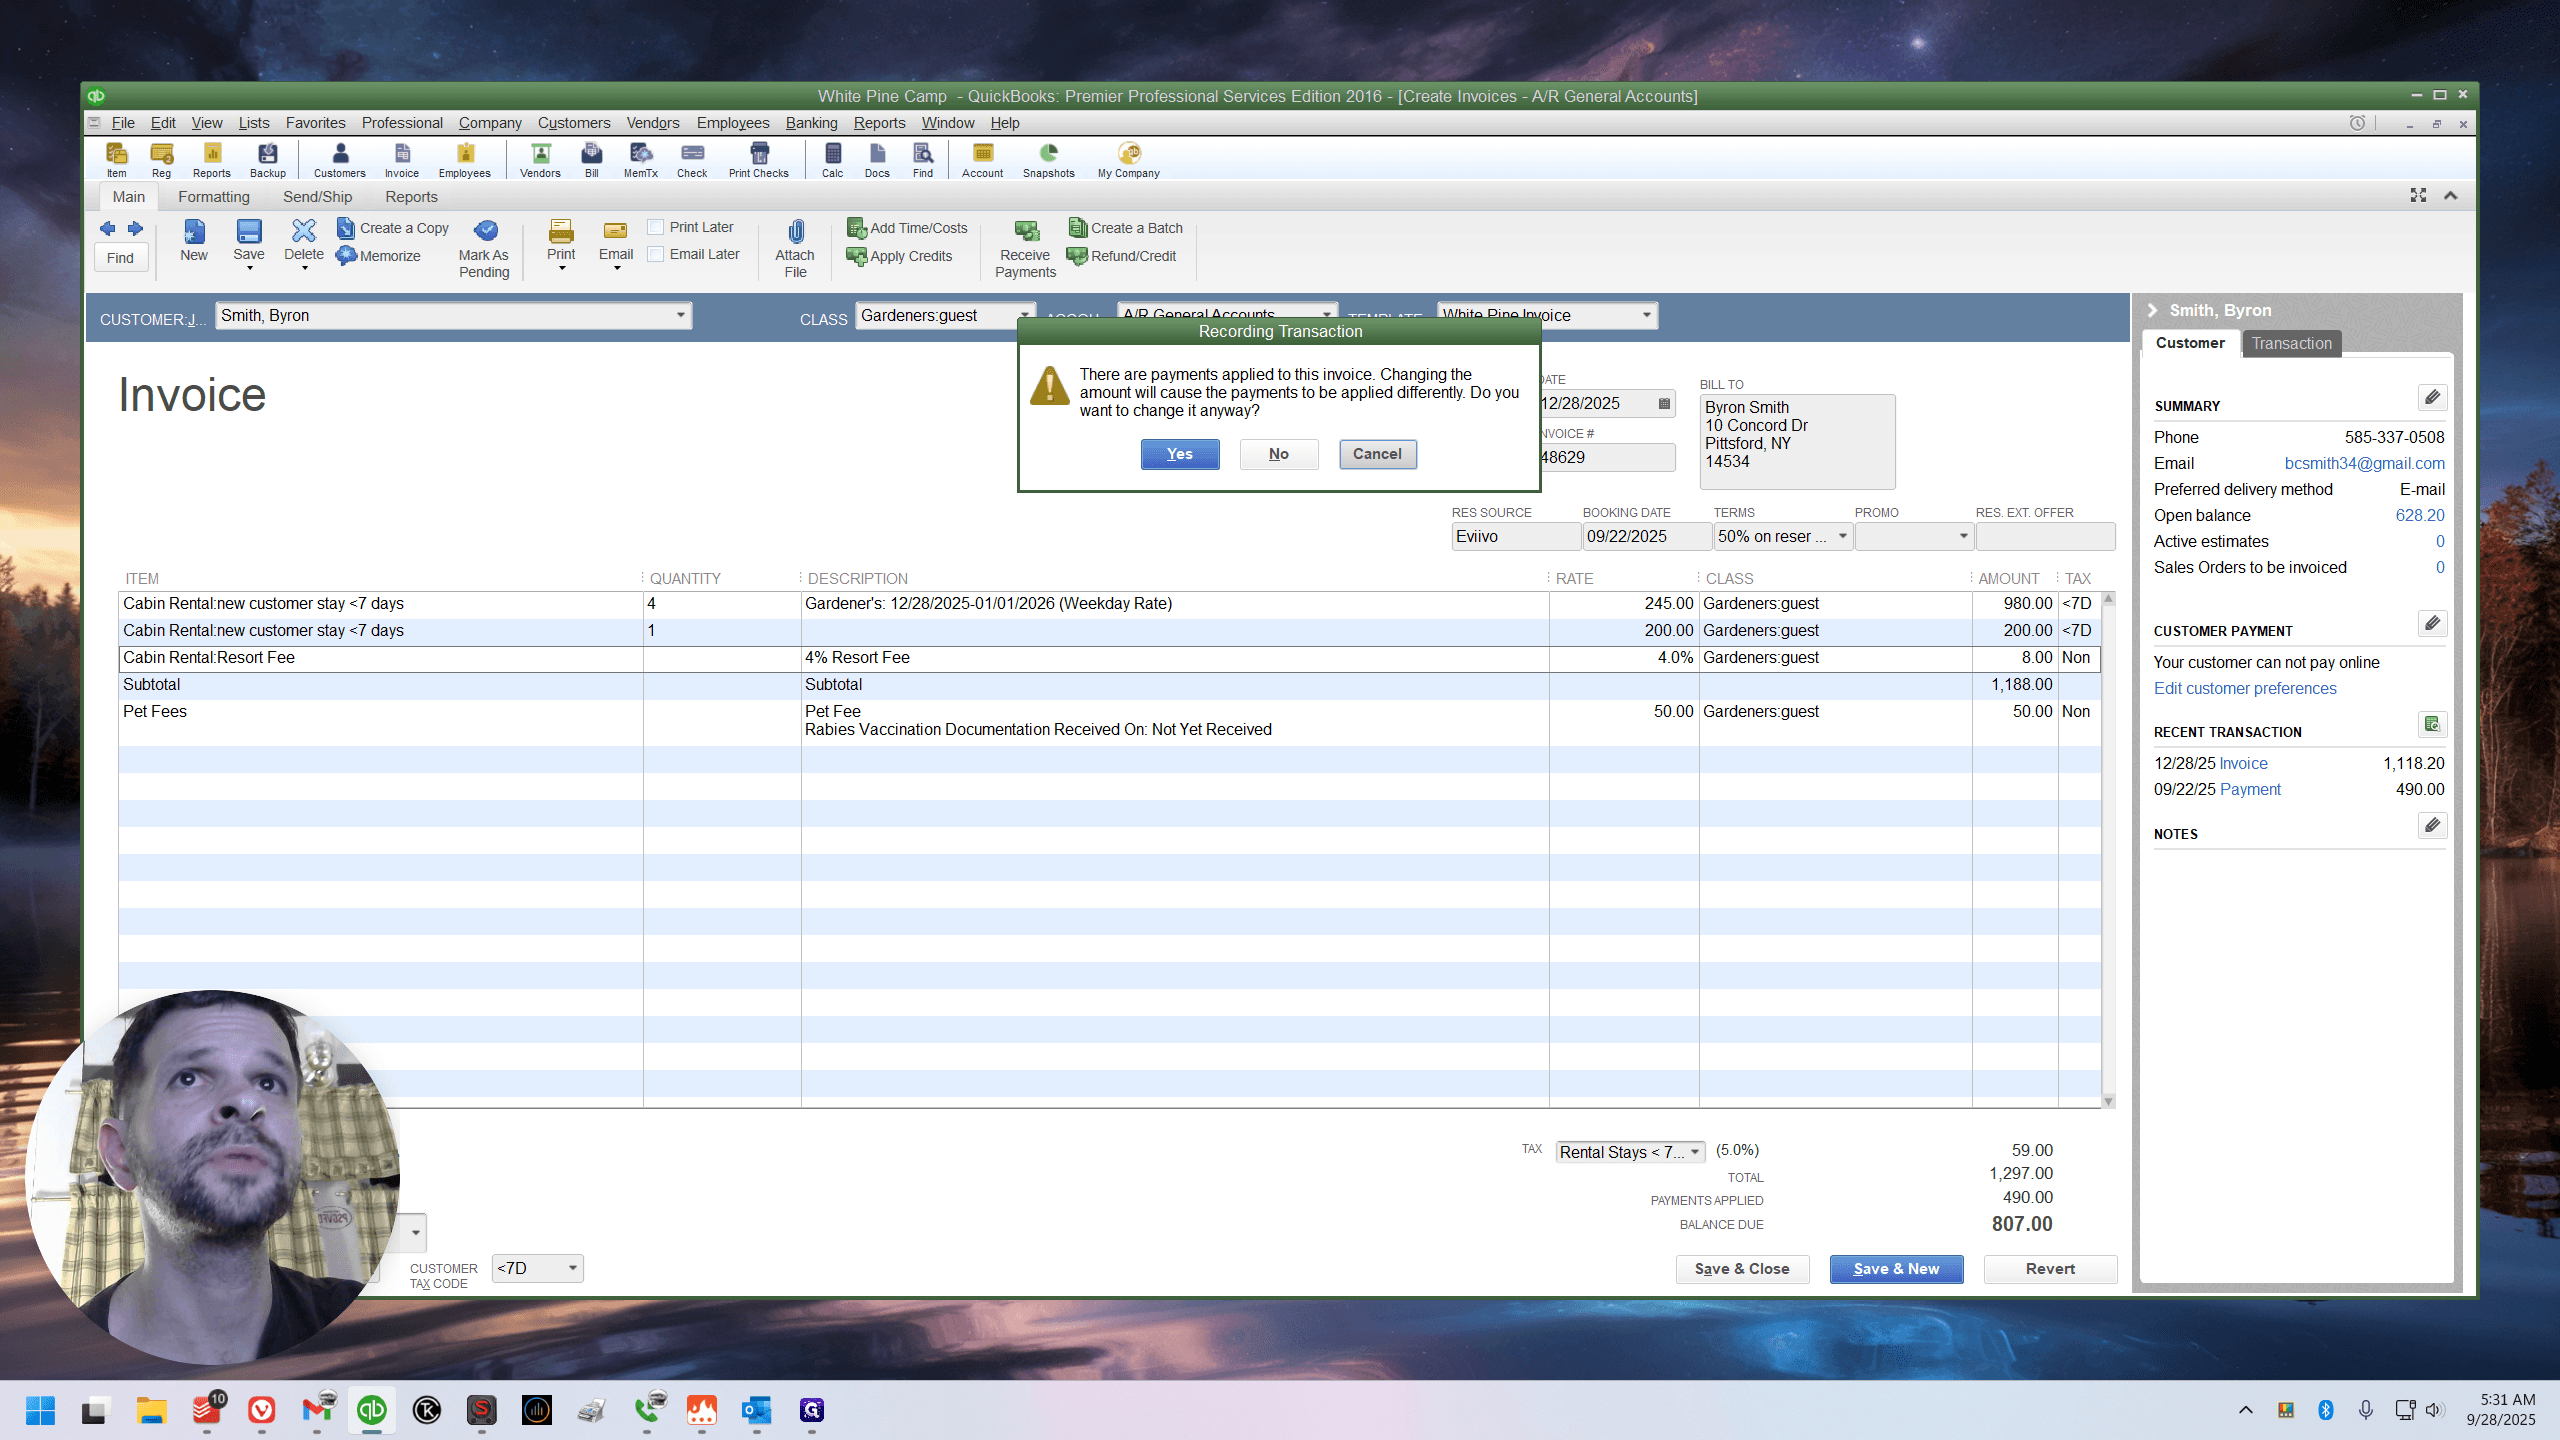Open the Customers center icon
This screenshot has width=2560, height=1440.
click(340, 160)
